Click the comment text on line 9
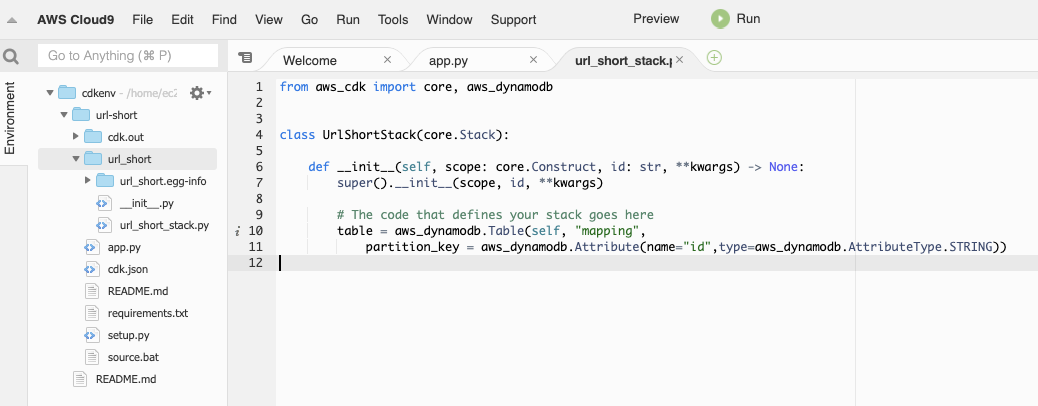The width and height of the screenshot is (1038, 406). click(x=495, y=215)
